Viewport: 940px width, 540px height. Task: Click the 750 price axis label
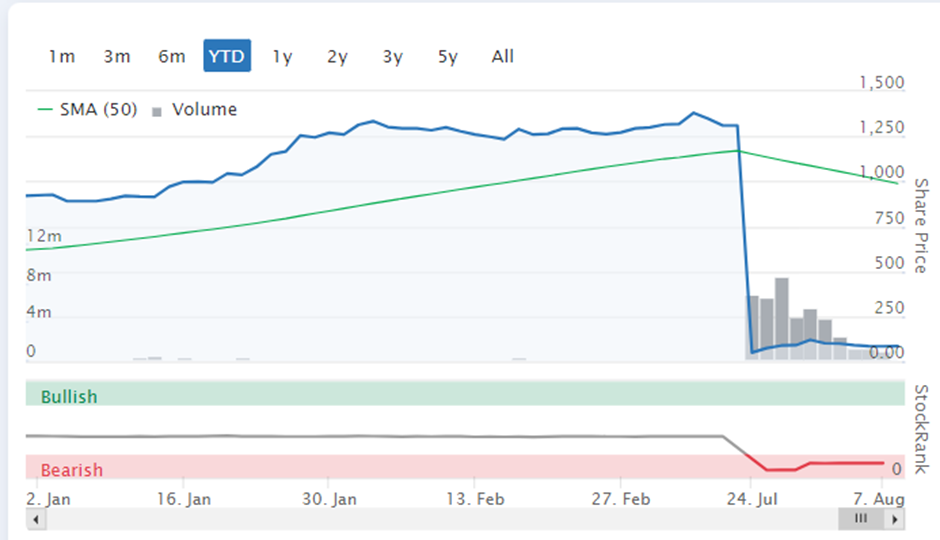pos(889,218)
